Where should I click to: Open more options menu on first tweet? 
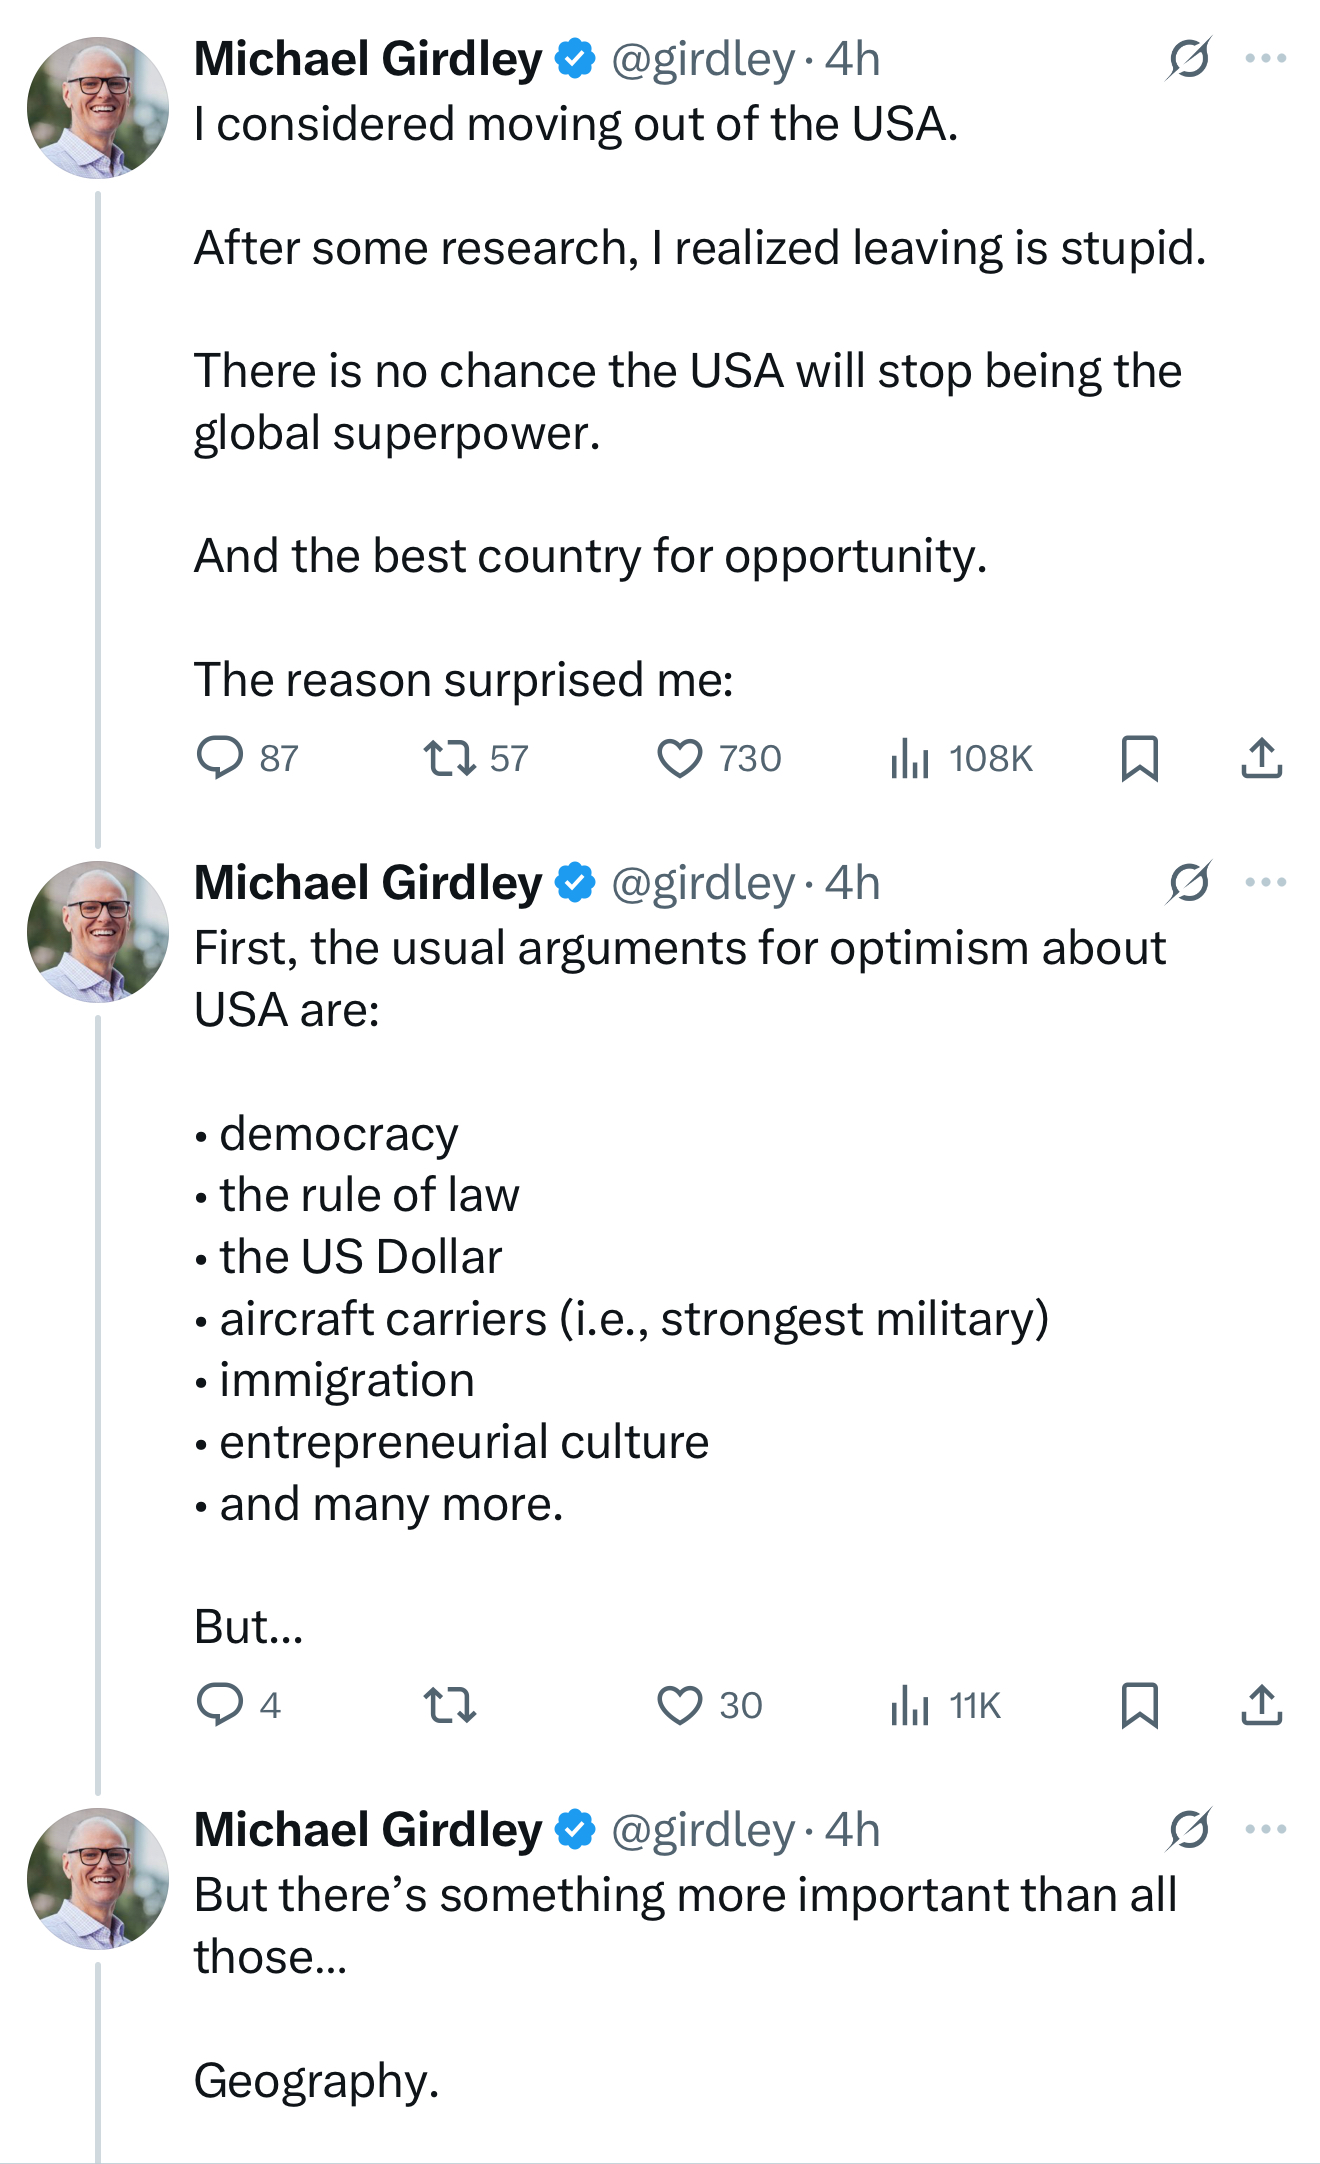1266,59
